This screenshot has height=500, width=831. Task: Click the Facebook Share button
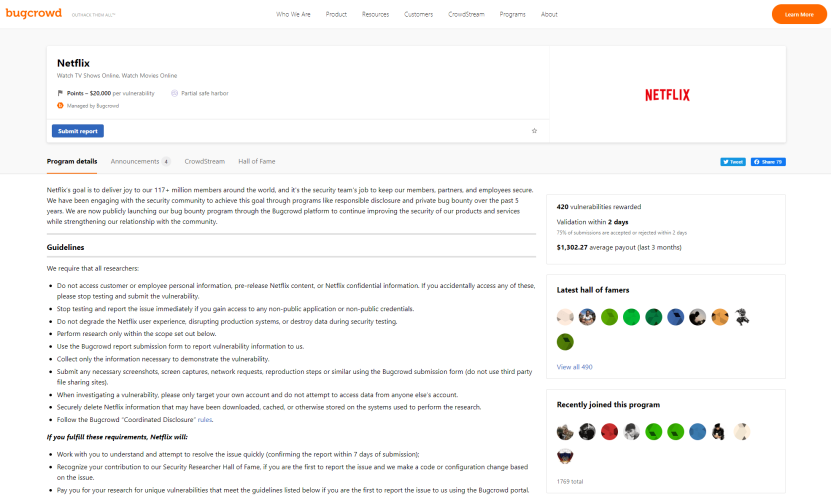pos(768,162)
